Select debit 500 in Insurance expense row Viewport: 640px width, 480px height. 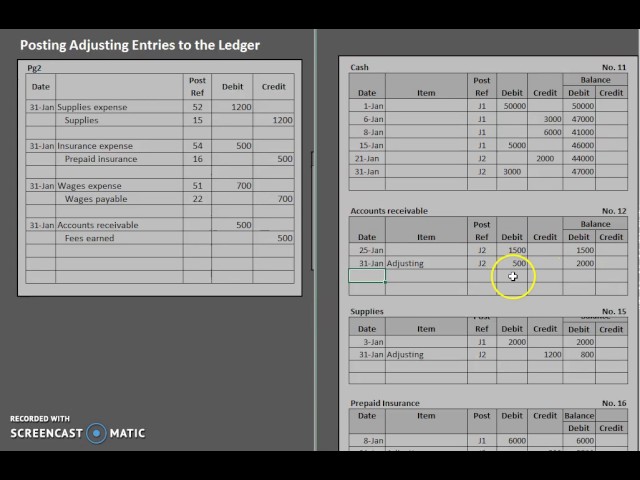(x=232, y=146)
